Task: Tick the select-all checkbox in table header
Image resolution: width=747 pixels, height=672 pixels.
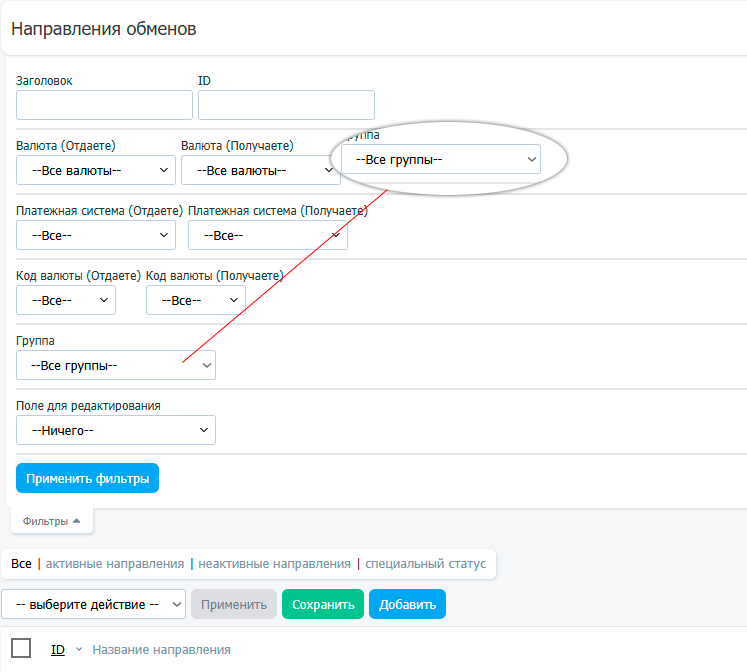Action: point(21,648)
